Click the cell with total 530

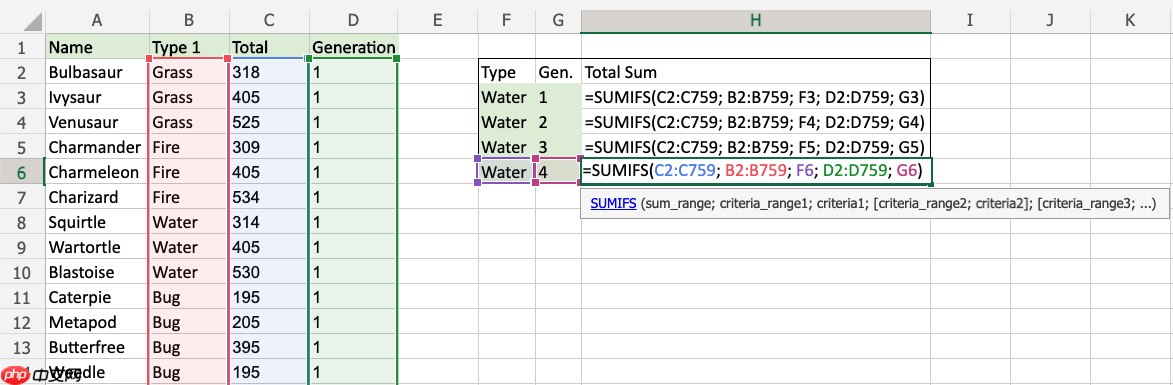269,273
